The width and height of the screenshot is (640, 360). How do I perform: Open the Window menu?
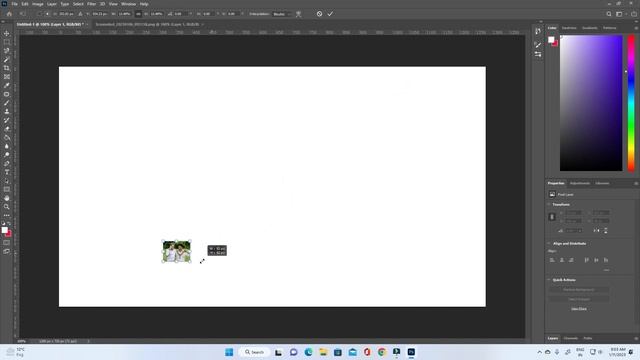pyautogui.click(x=128, y=4)
